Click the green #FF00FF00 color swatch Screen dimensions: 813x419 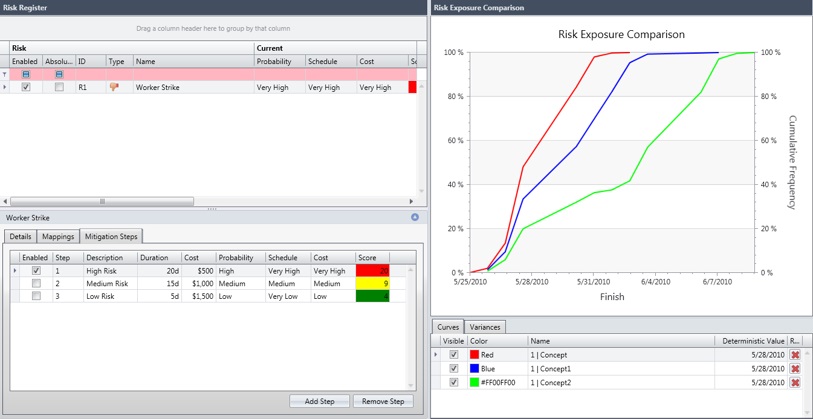[473, 382]
